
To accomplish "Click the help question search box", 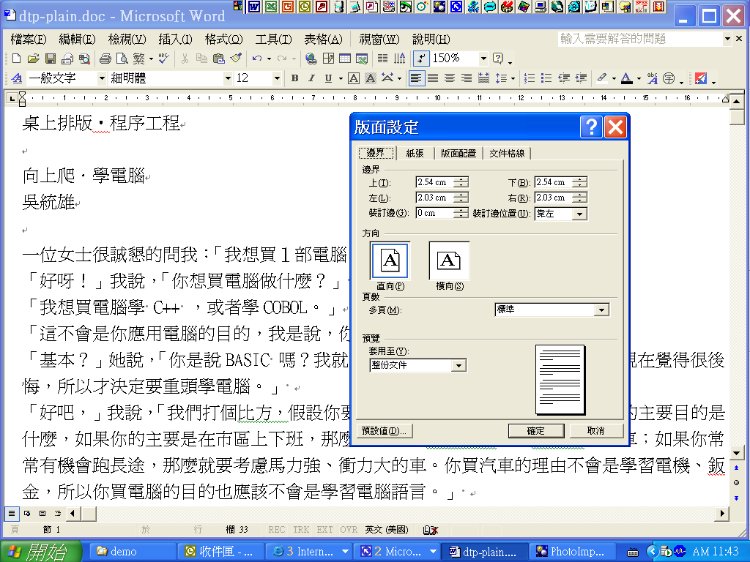I will pos(641,39).
